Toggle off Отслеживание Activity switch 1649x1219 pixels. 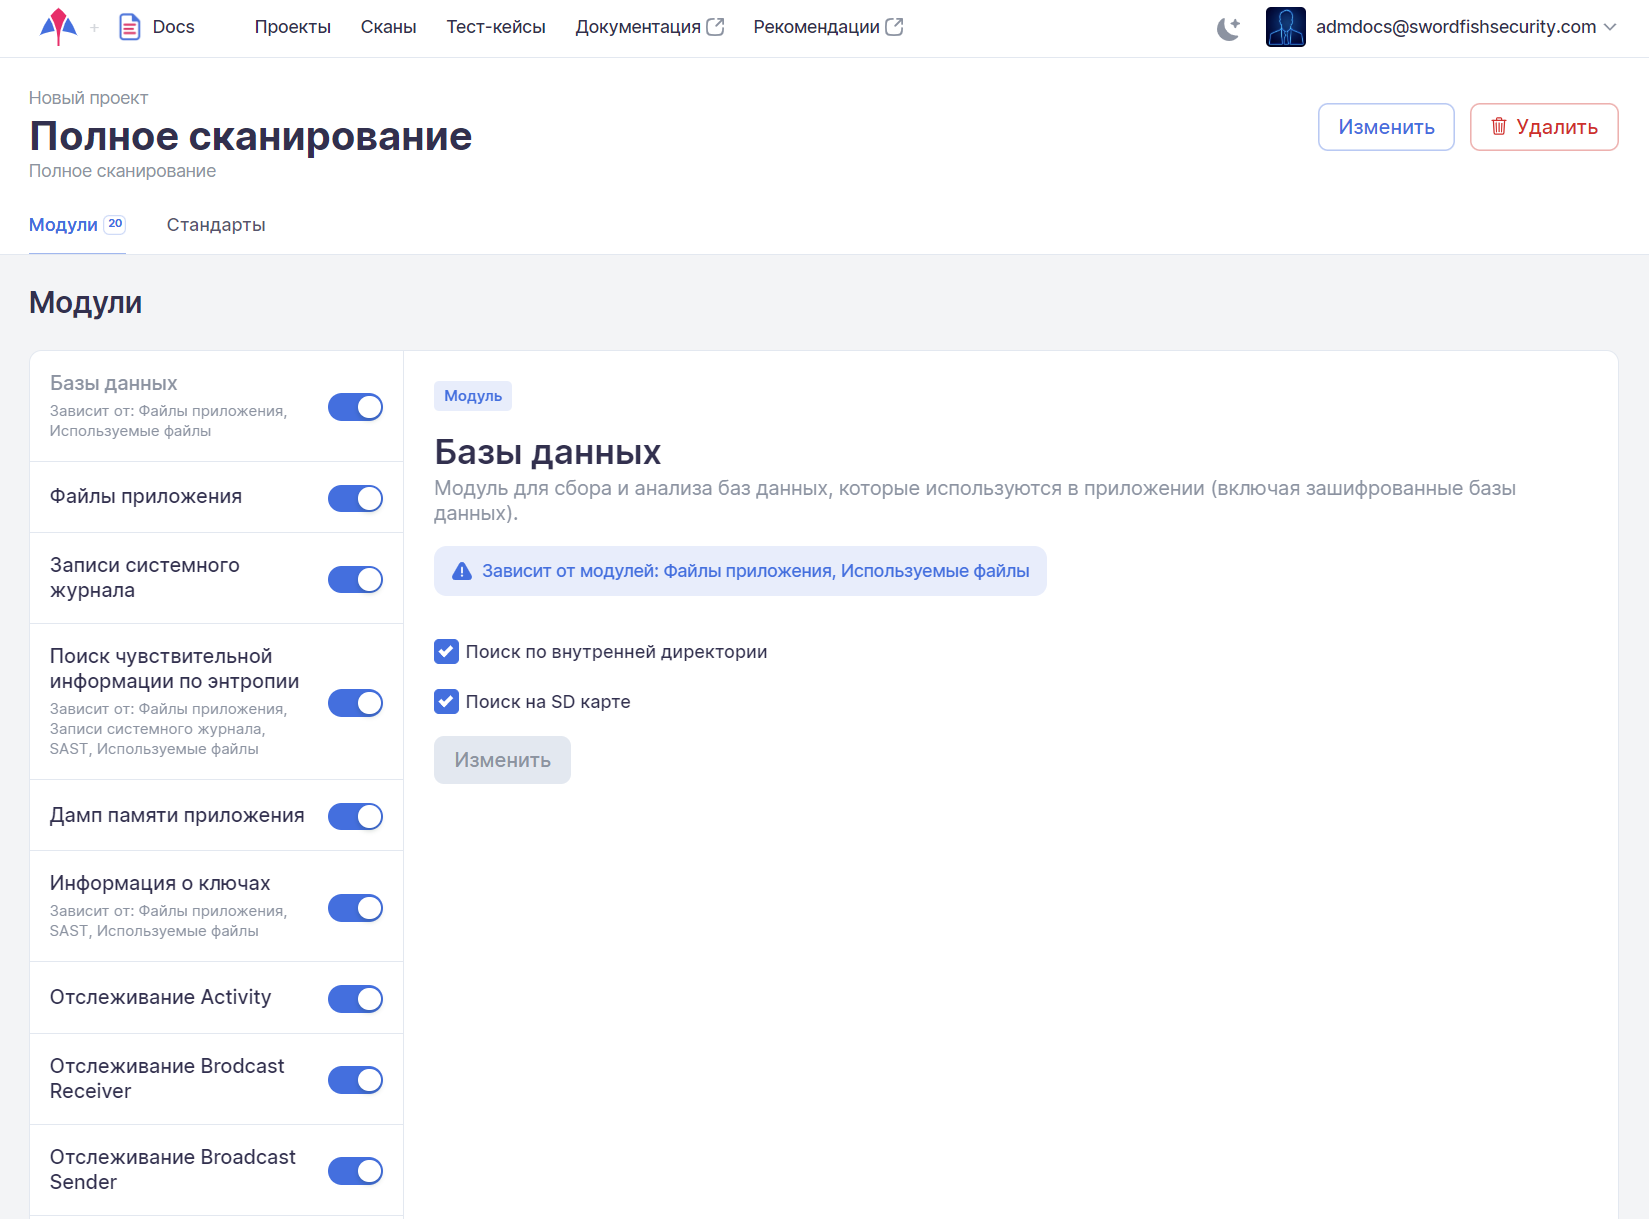[x=355, y=998]
